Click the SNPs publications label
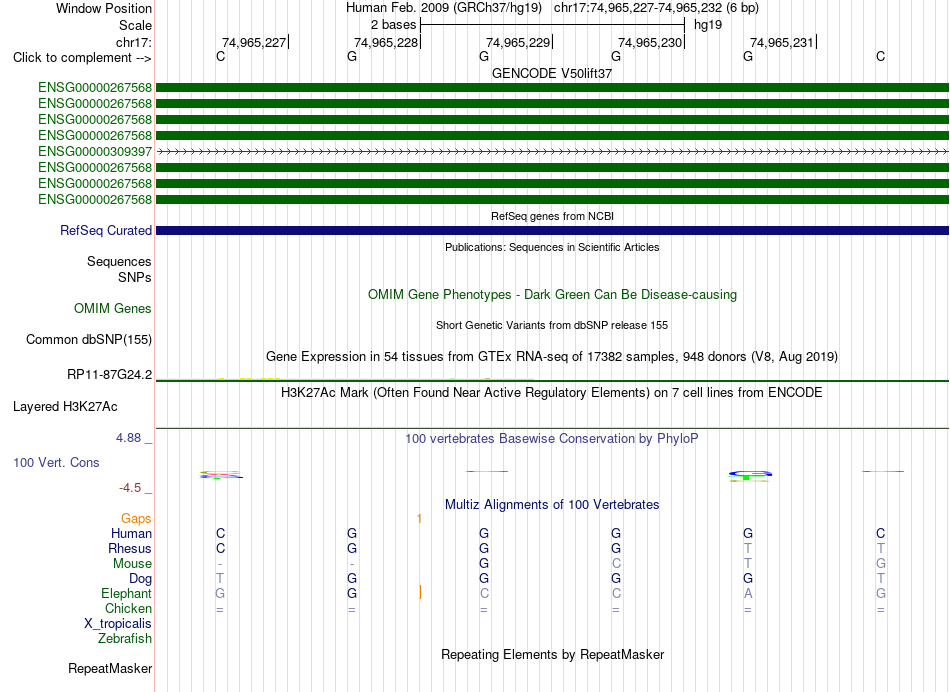 [135, 277]
